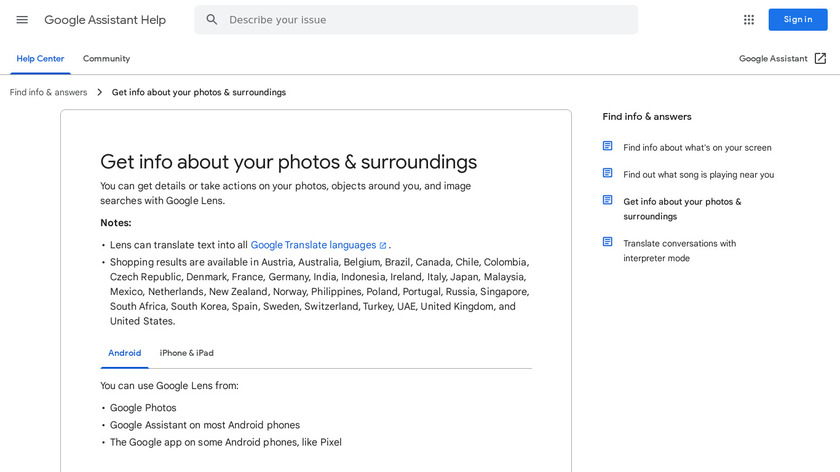Viewport: 840px width, 472px height.
Task: Select the iPhone & iPad tab
Action: 186,353
